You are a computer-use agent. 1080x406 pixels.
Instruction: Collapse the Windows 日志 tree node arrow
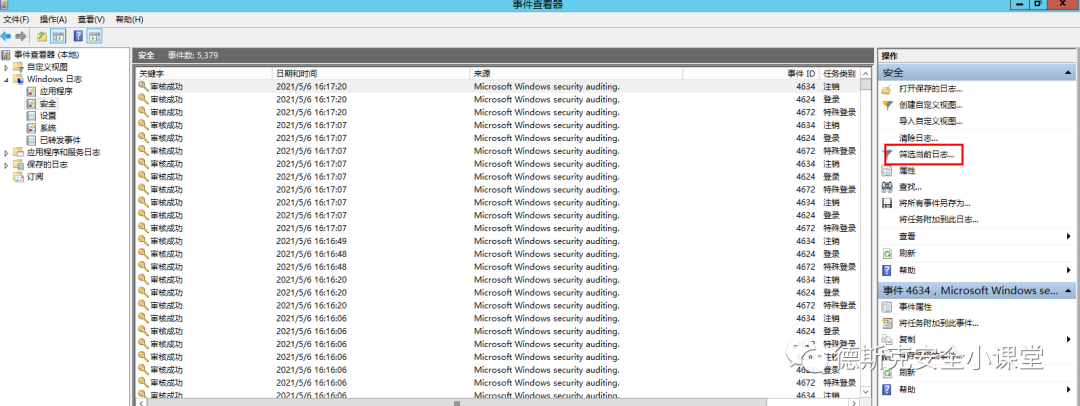pyautogui.click(x=6, y=80)
